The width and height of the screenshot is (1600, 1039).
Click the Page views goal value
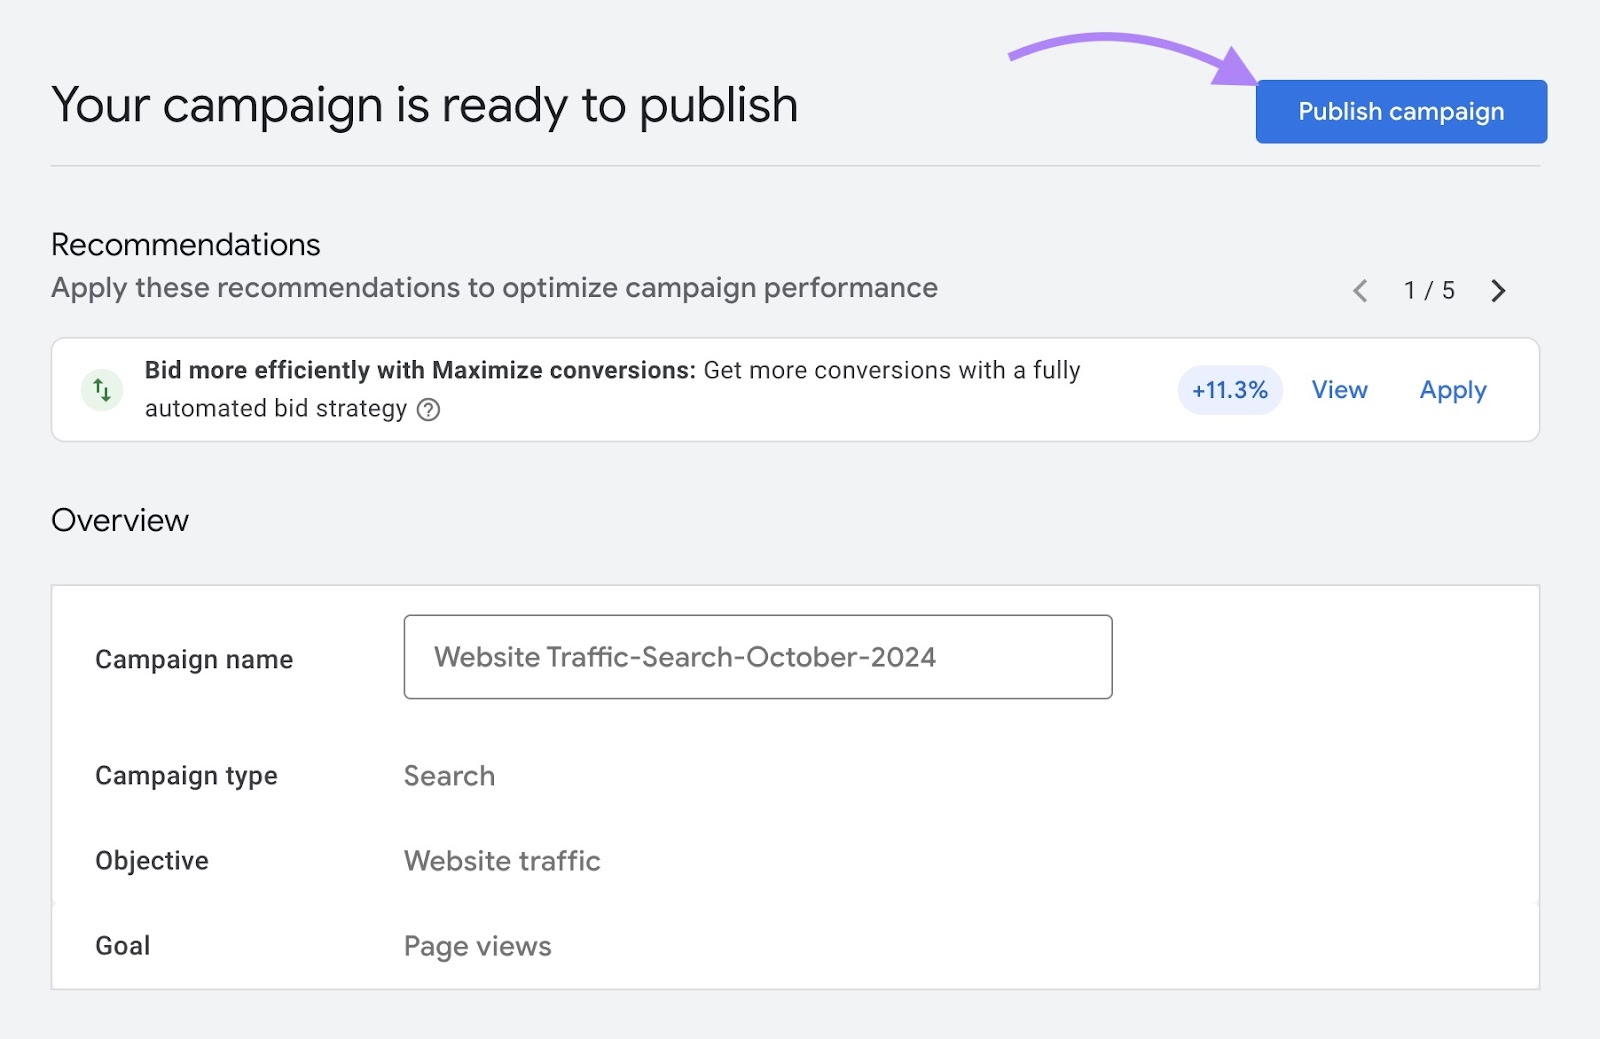[476, 945]
